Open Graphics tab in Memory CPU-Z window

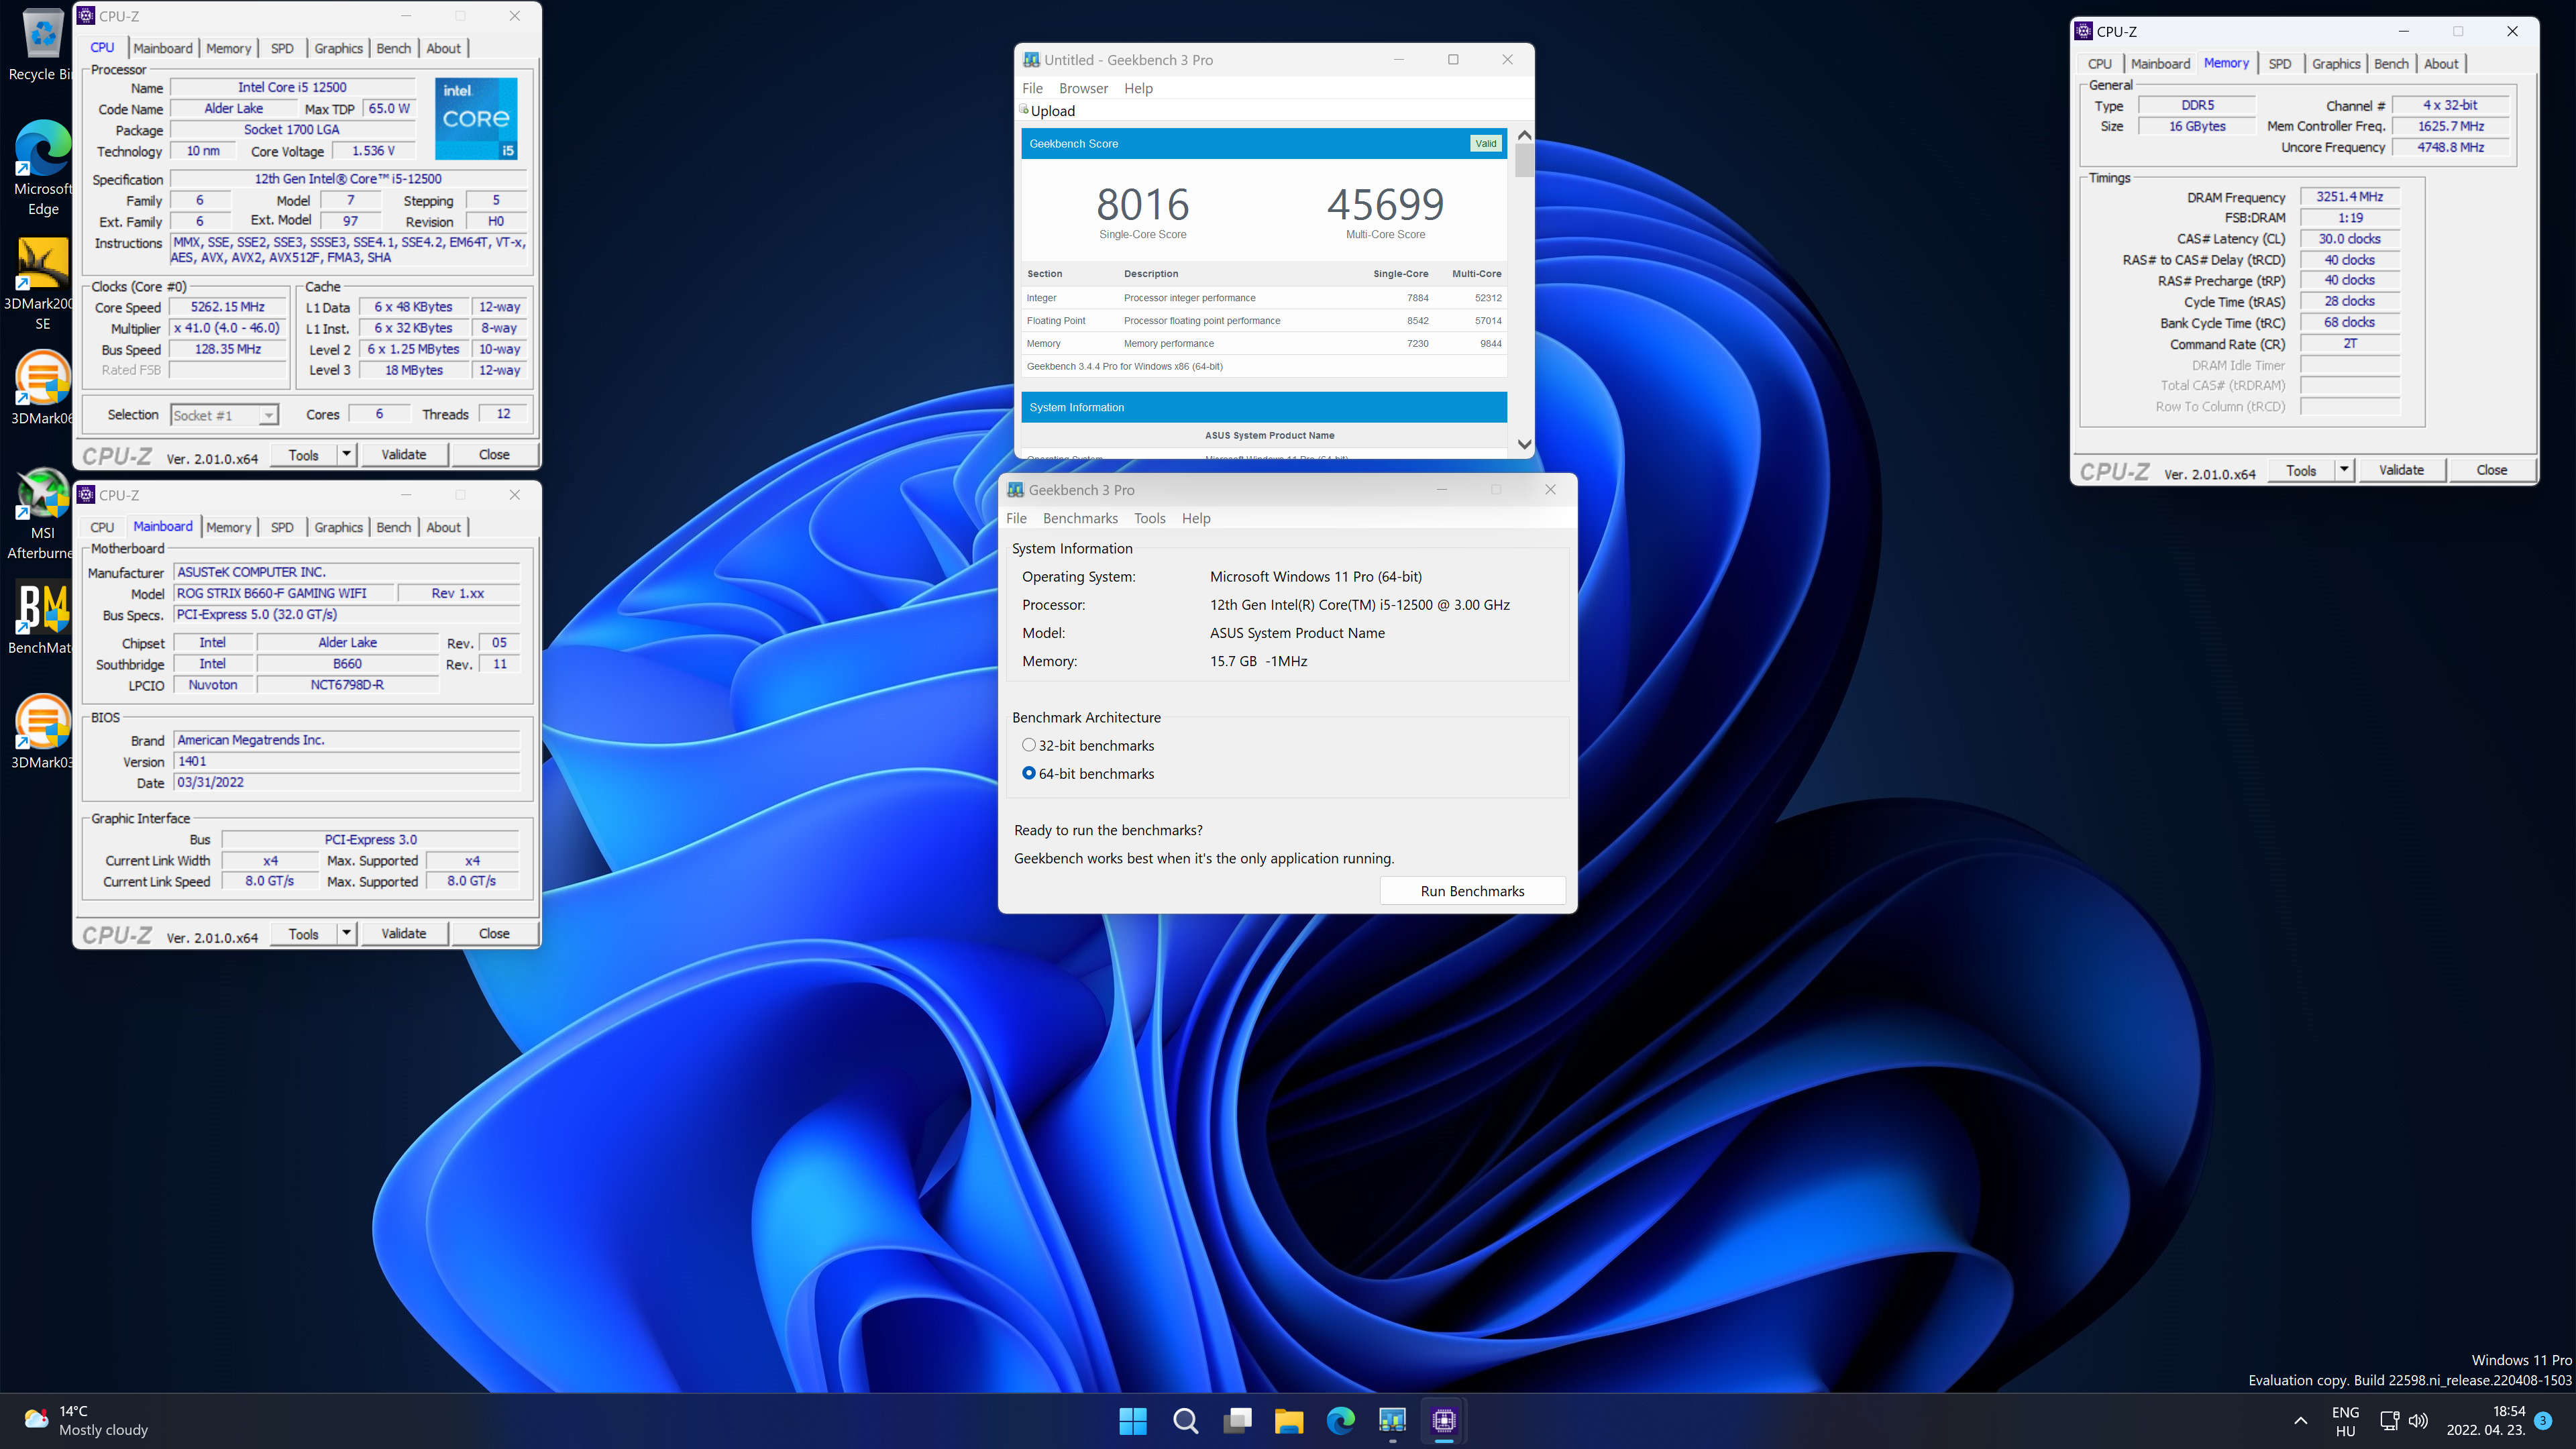(2336, 64)
